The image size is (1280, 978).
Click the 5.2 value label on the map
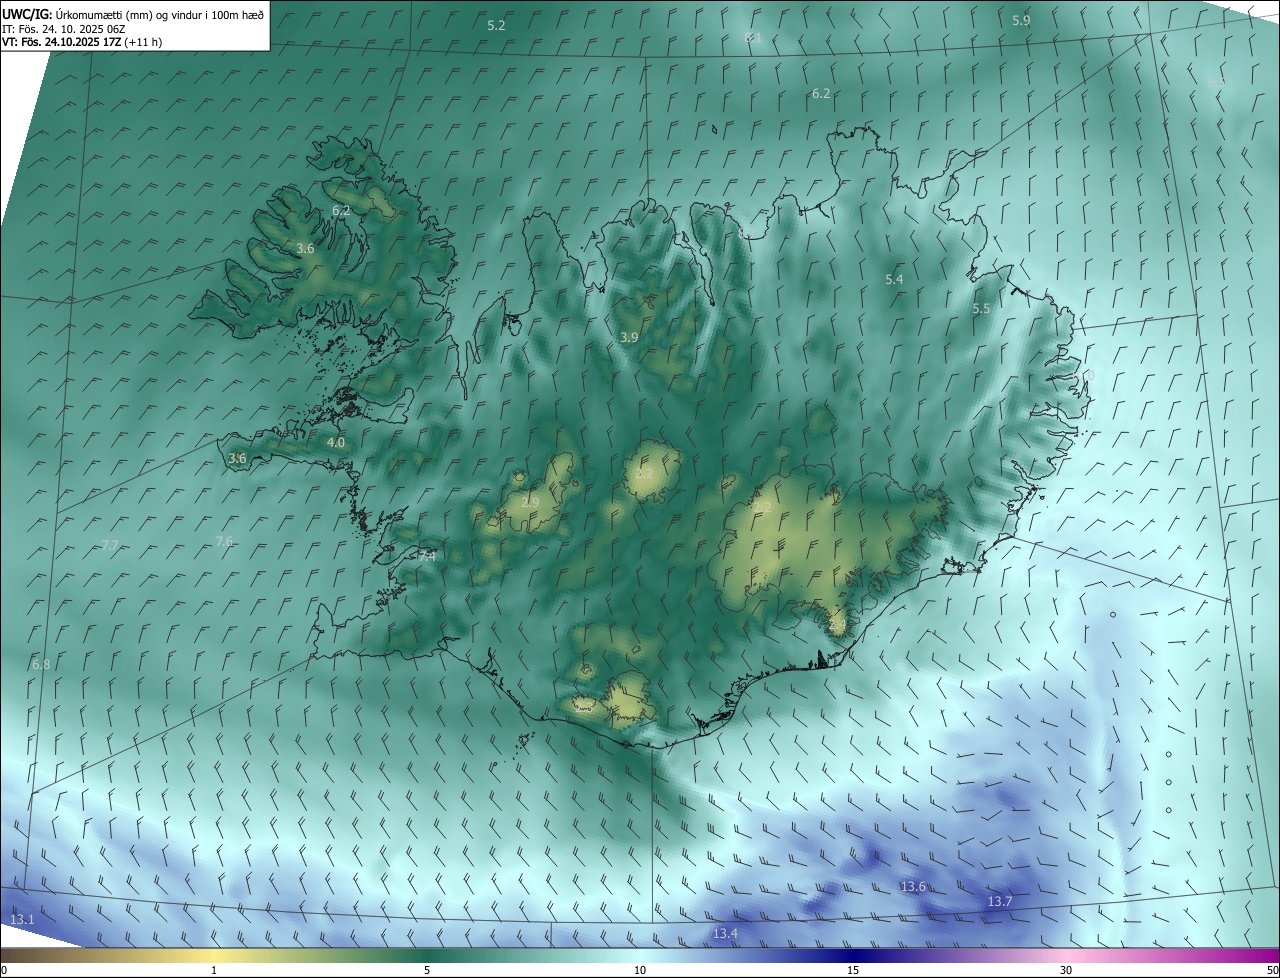tap(496, 25)
